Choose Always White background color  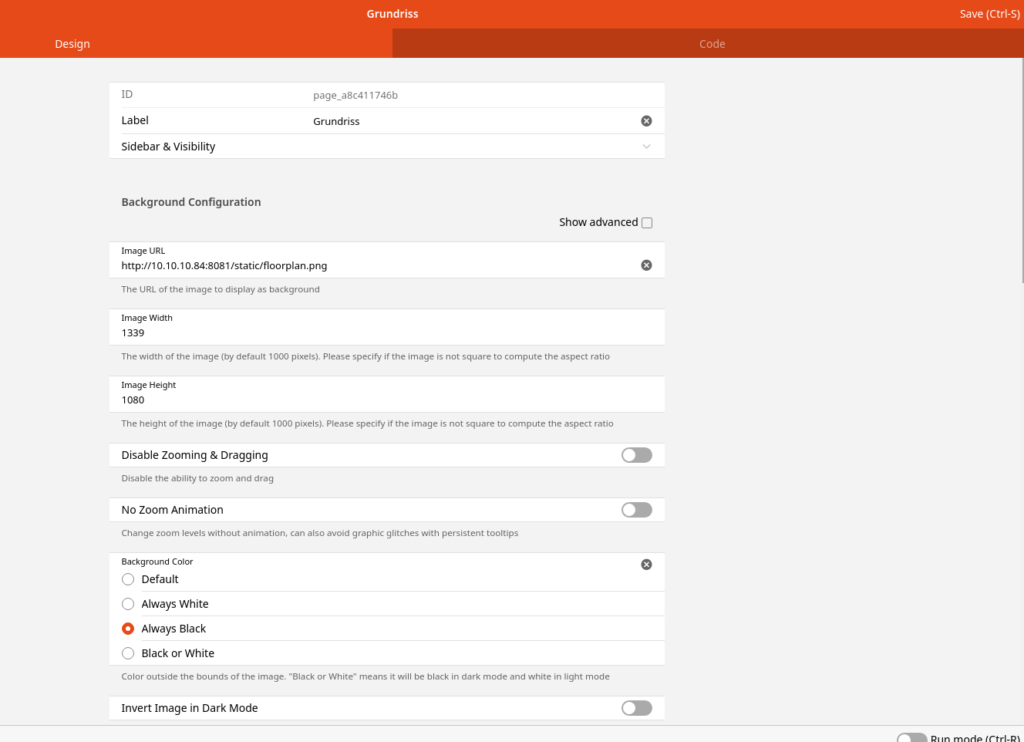[x=128, y=604]
